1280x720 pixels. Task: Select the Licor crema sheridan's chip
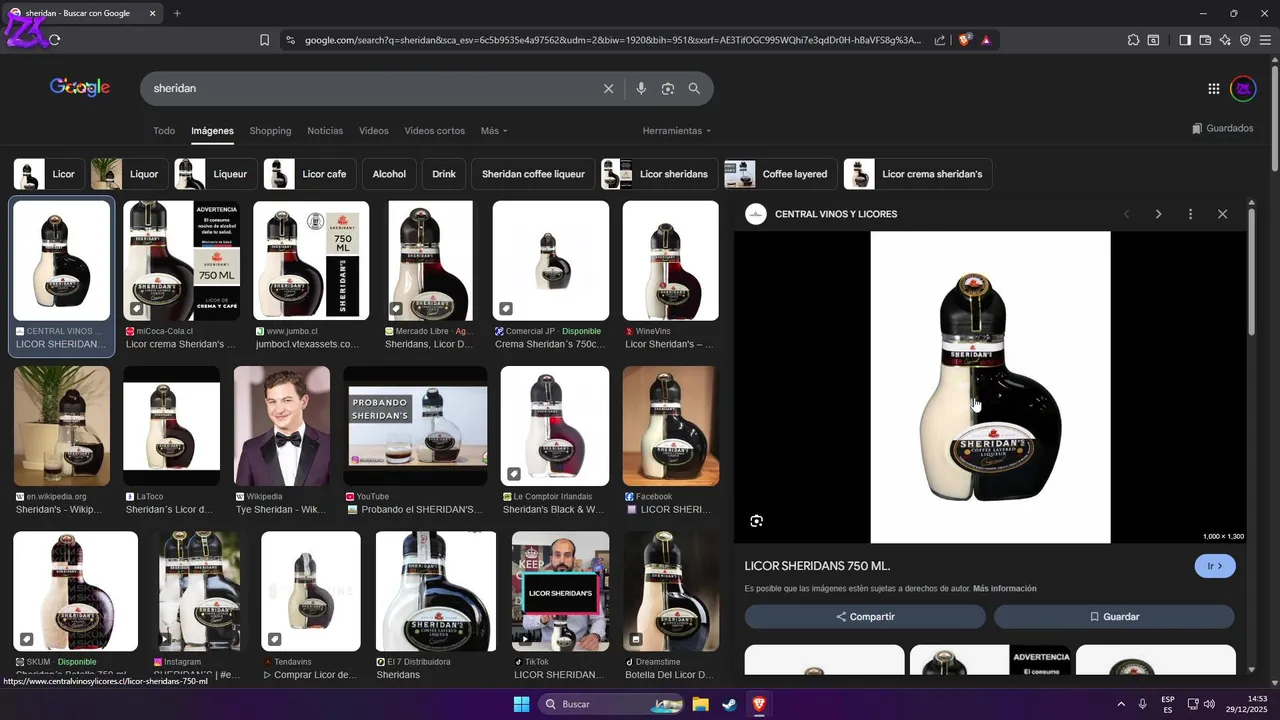(918, 174)
